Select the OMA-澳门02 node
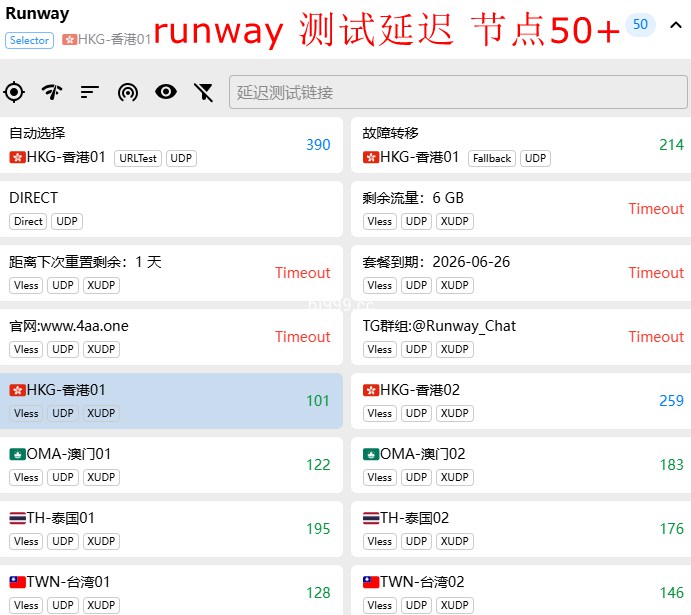The width and height of the screenshot is (691, 615). pyautogui.click(x=521, y=465)
